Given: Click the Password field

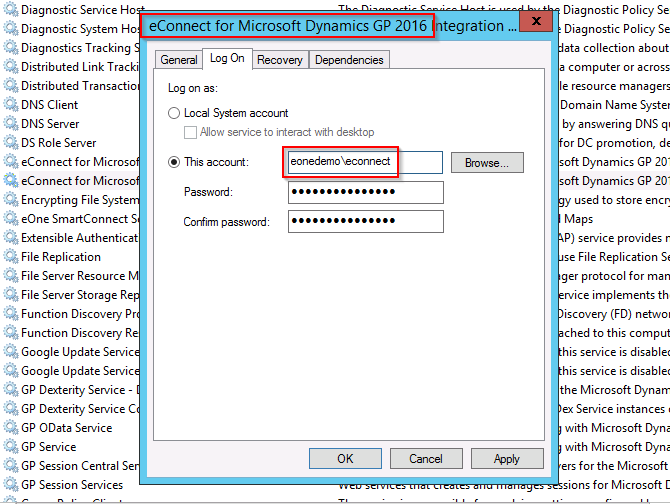Looking at the screenshot, I should (366, 192).
